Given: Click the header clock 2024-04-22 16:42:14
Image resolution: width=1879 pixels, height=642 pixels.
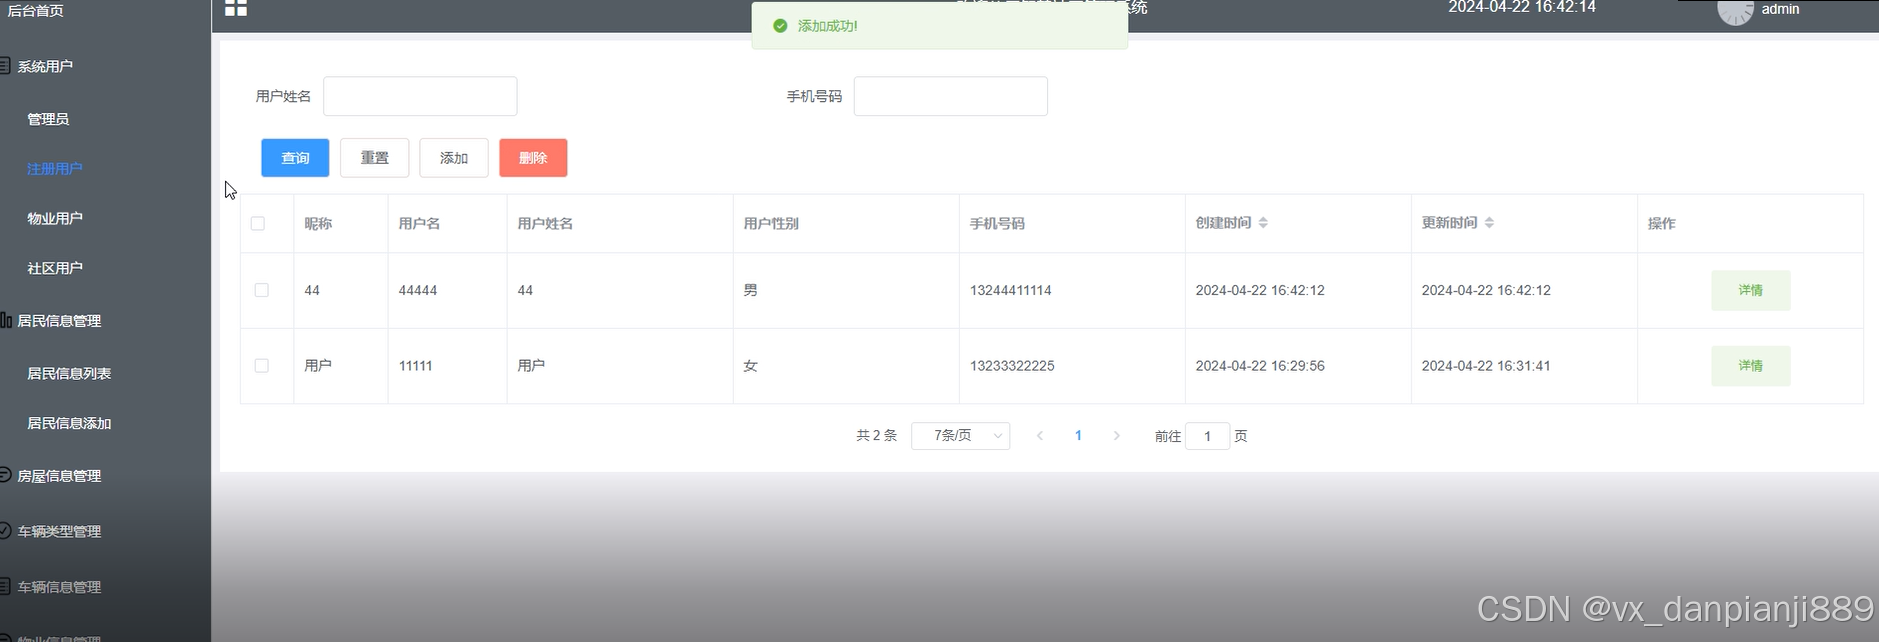Looking at the screenshot, I should pos(1522,7).
